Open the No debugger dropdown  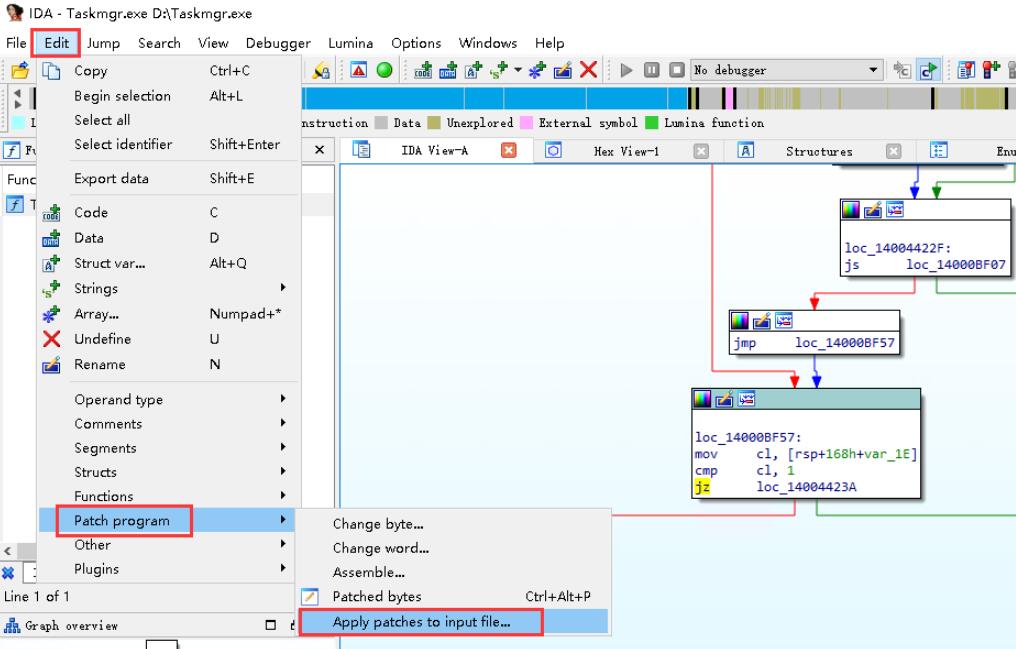click(787, 70)
